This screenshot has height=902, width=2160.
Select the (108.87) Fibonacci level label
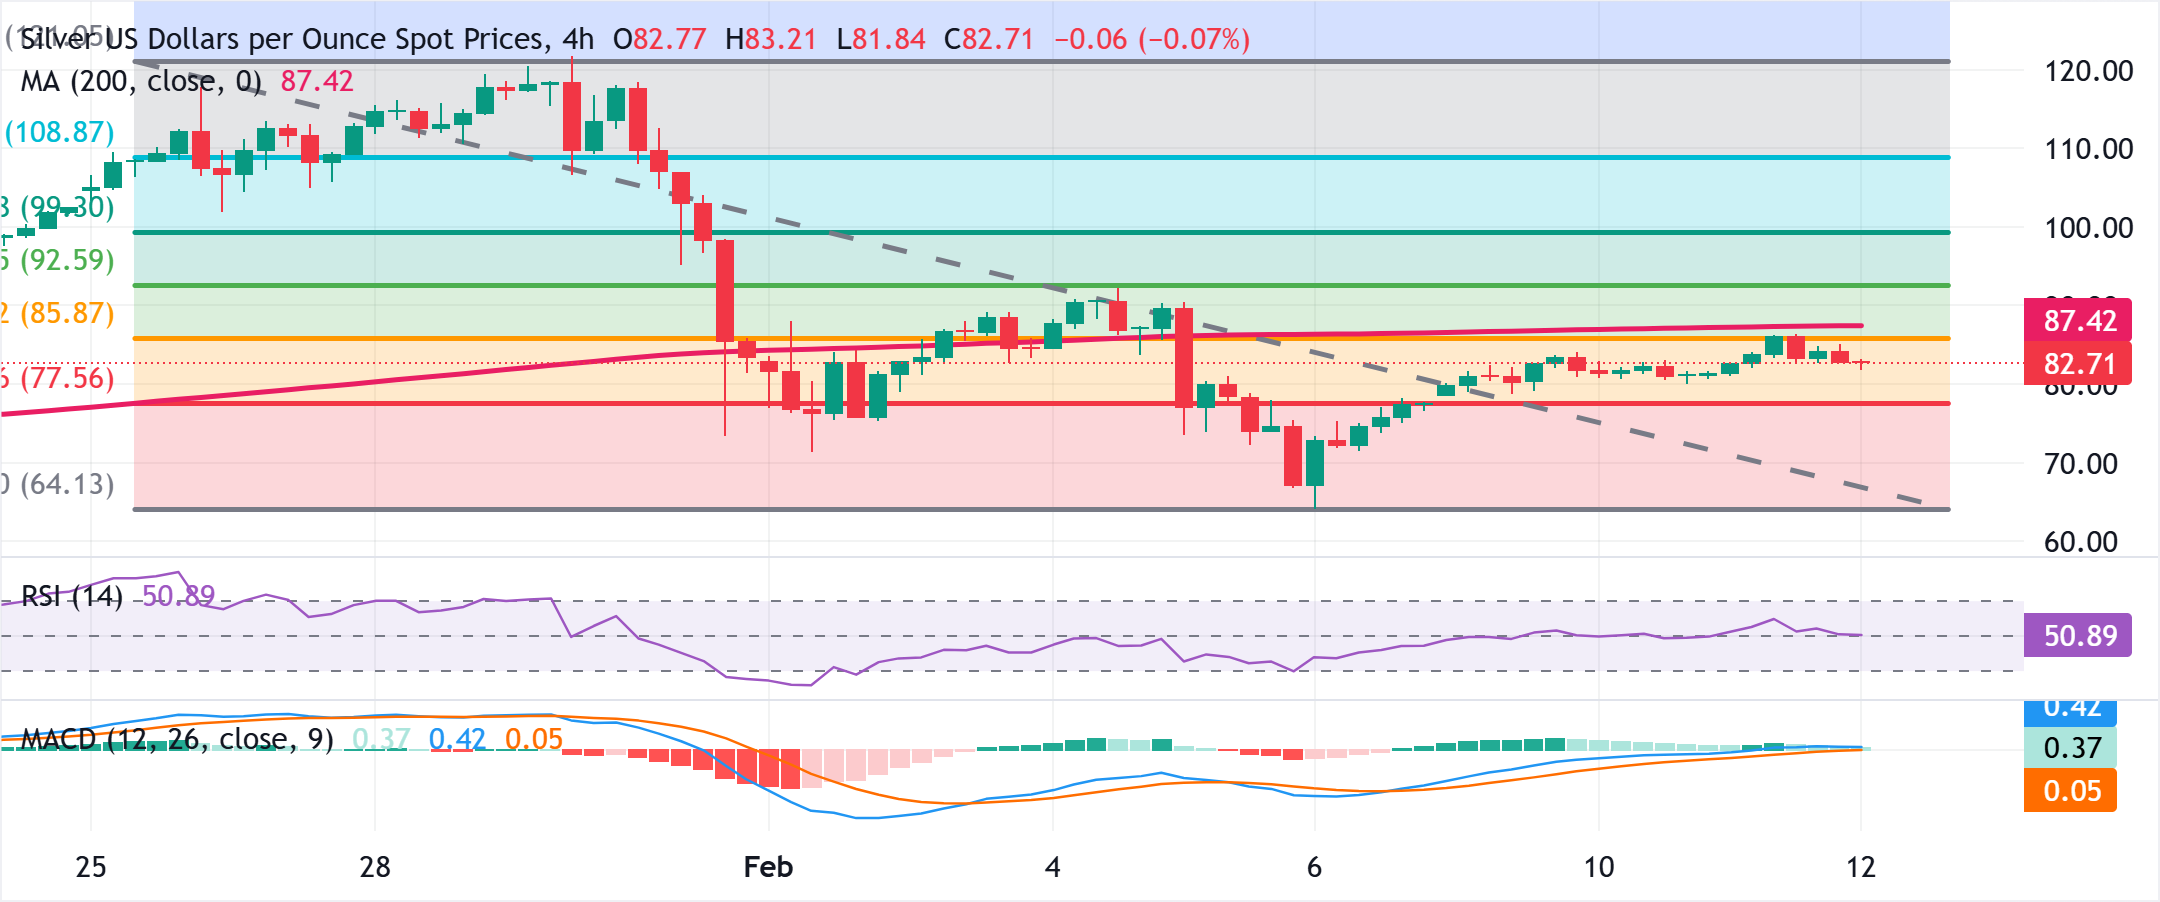point(58,131)
